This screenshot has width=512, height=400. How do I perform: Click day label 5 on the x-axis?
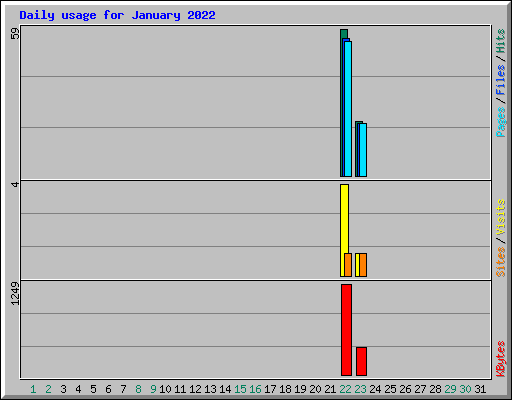[x=93, y=389]
